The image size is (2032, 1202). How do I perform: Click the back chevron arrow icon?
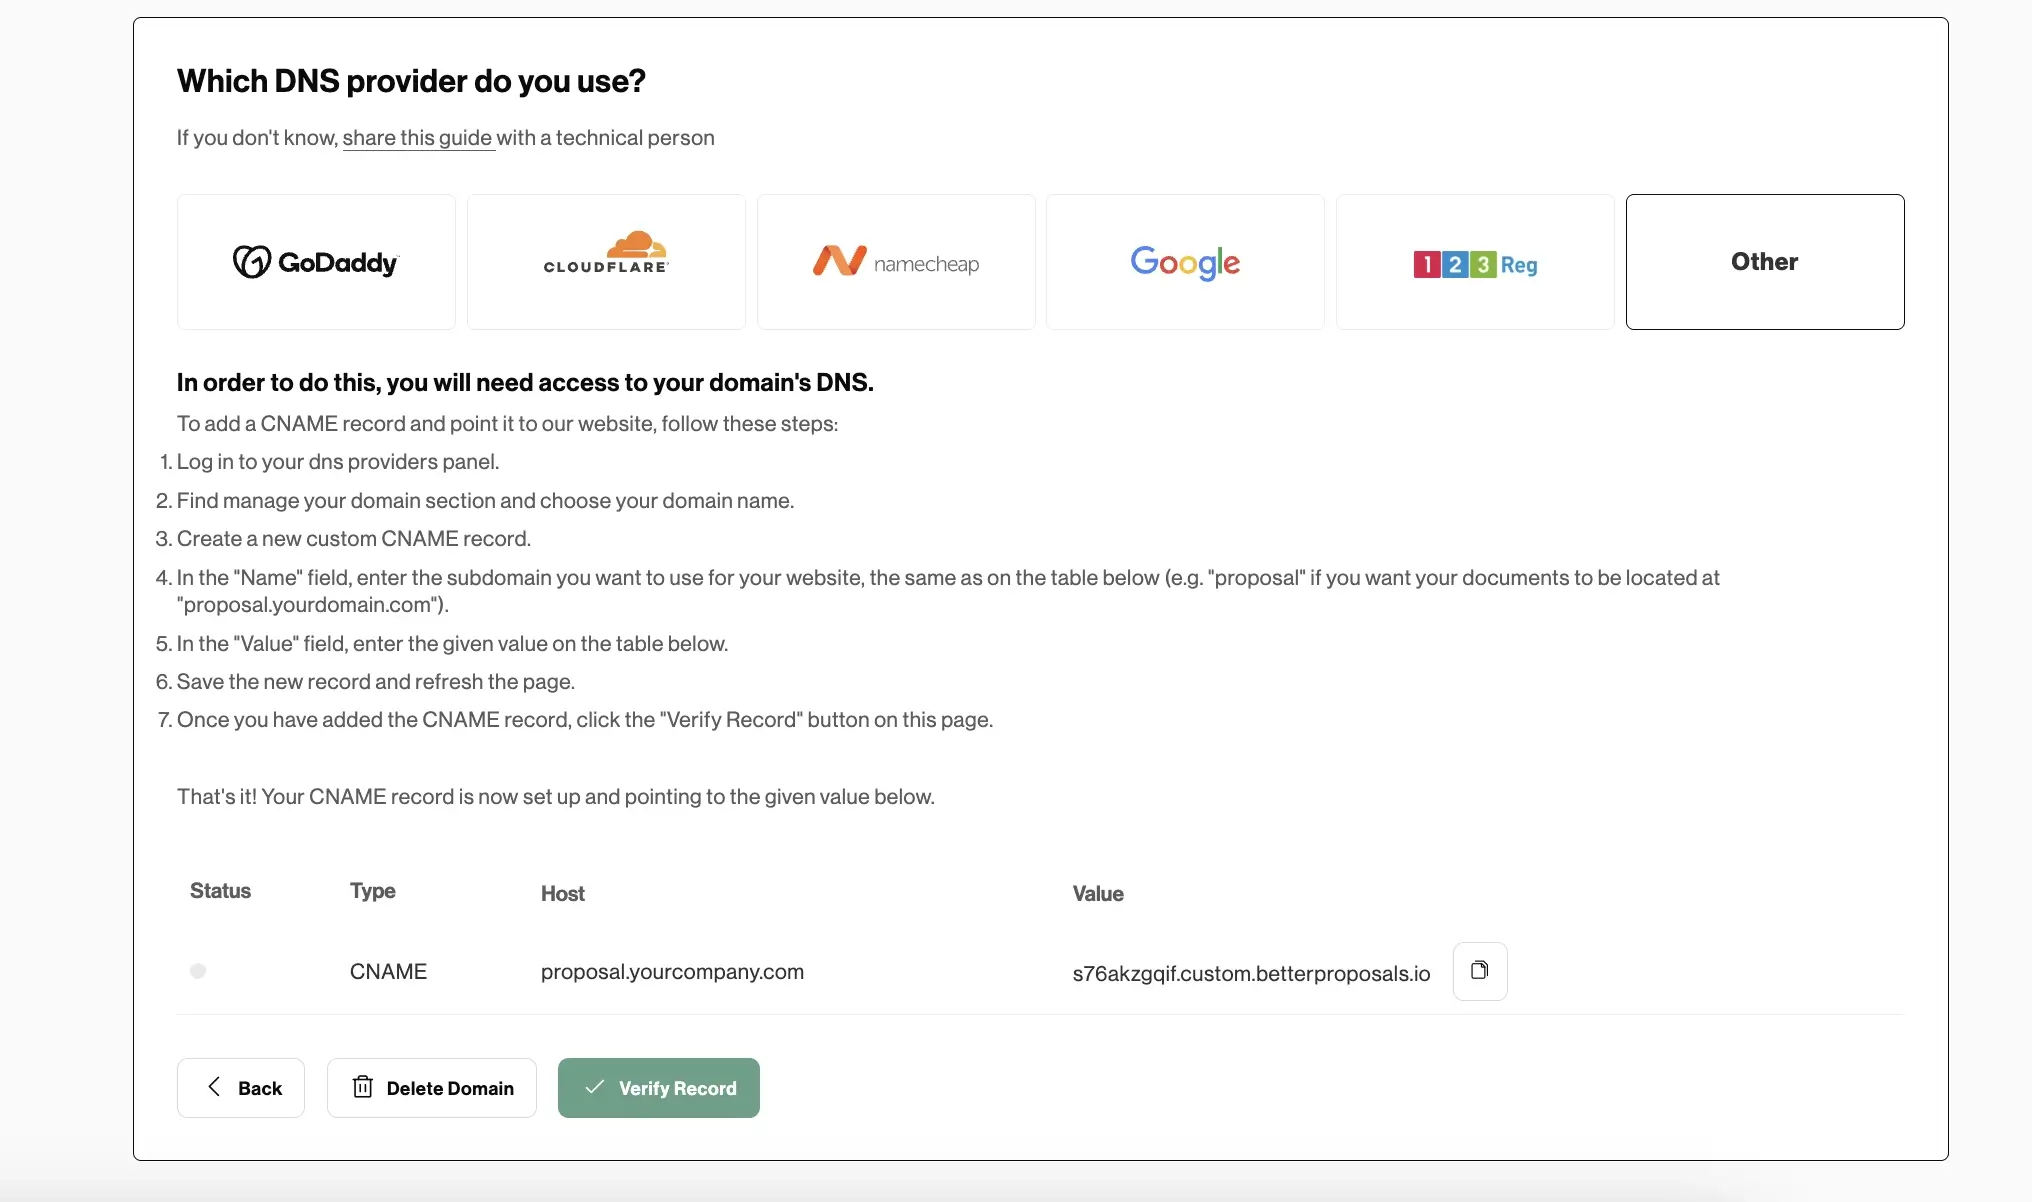214,1087
